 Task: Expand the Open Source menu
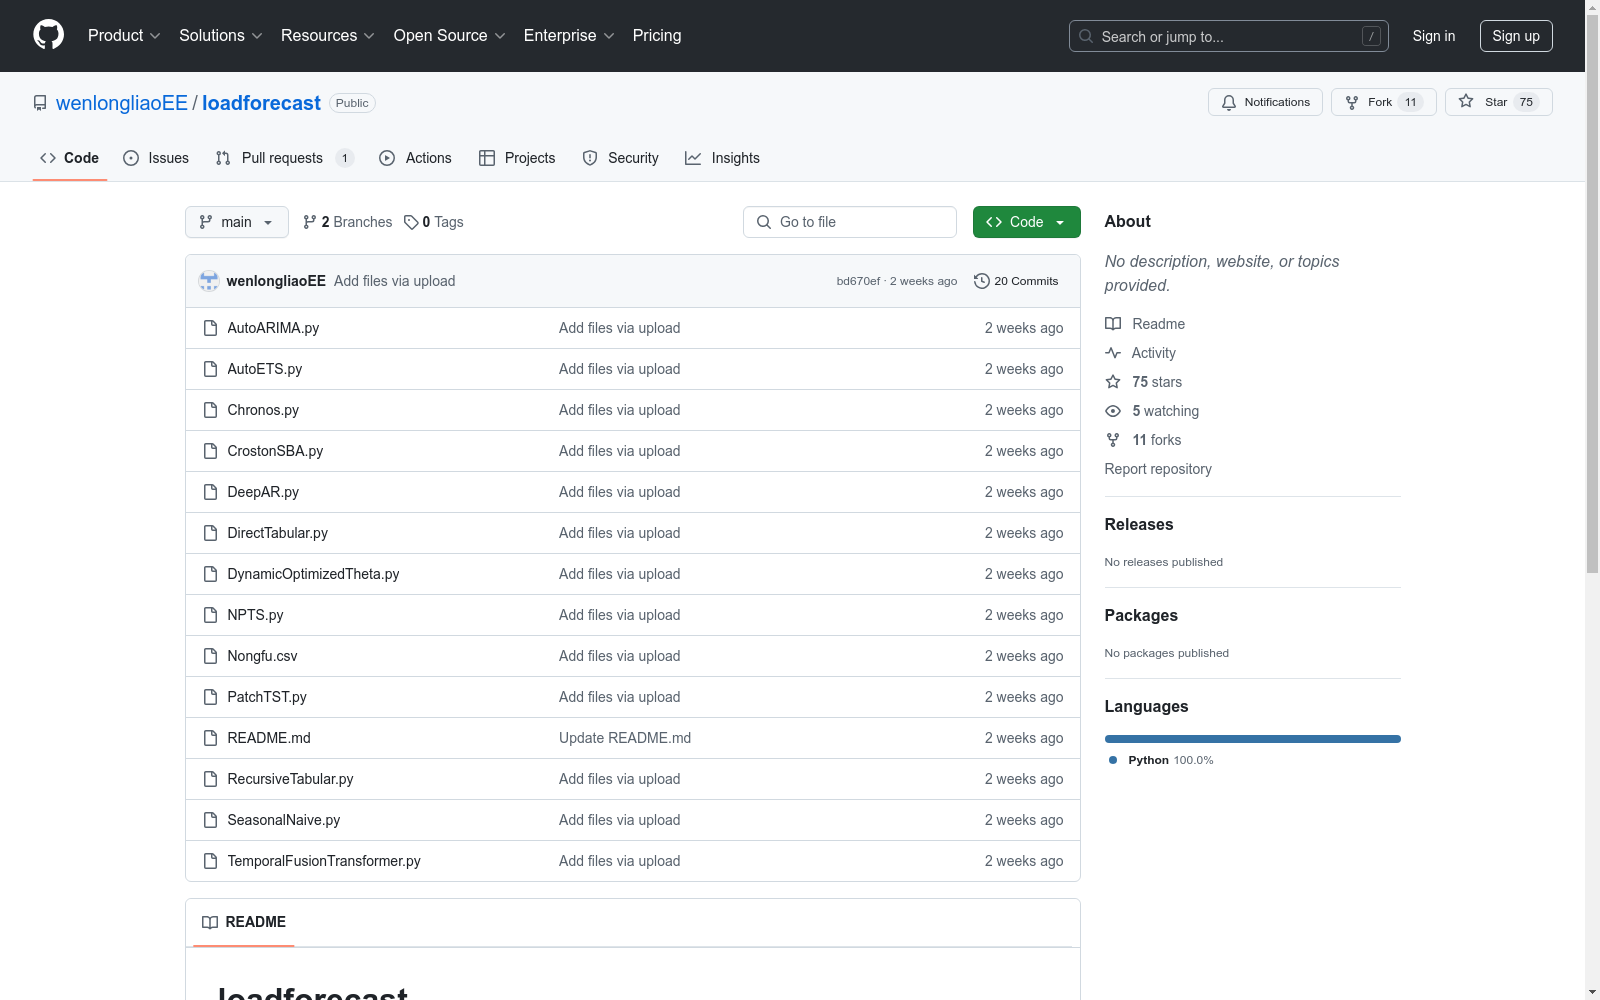point(450,36)
